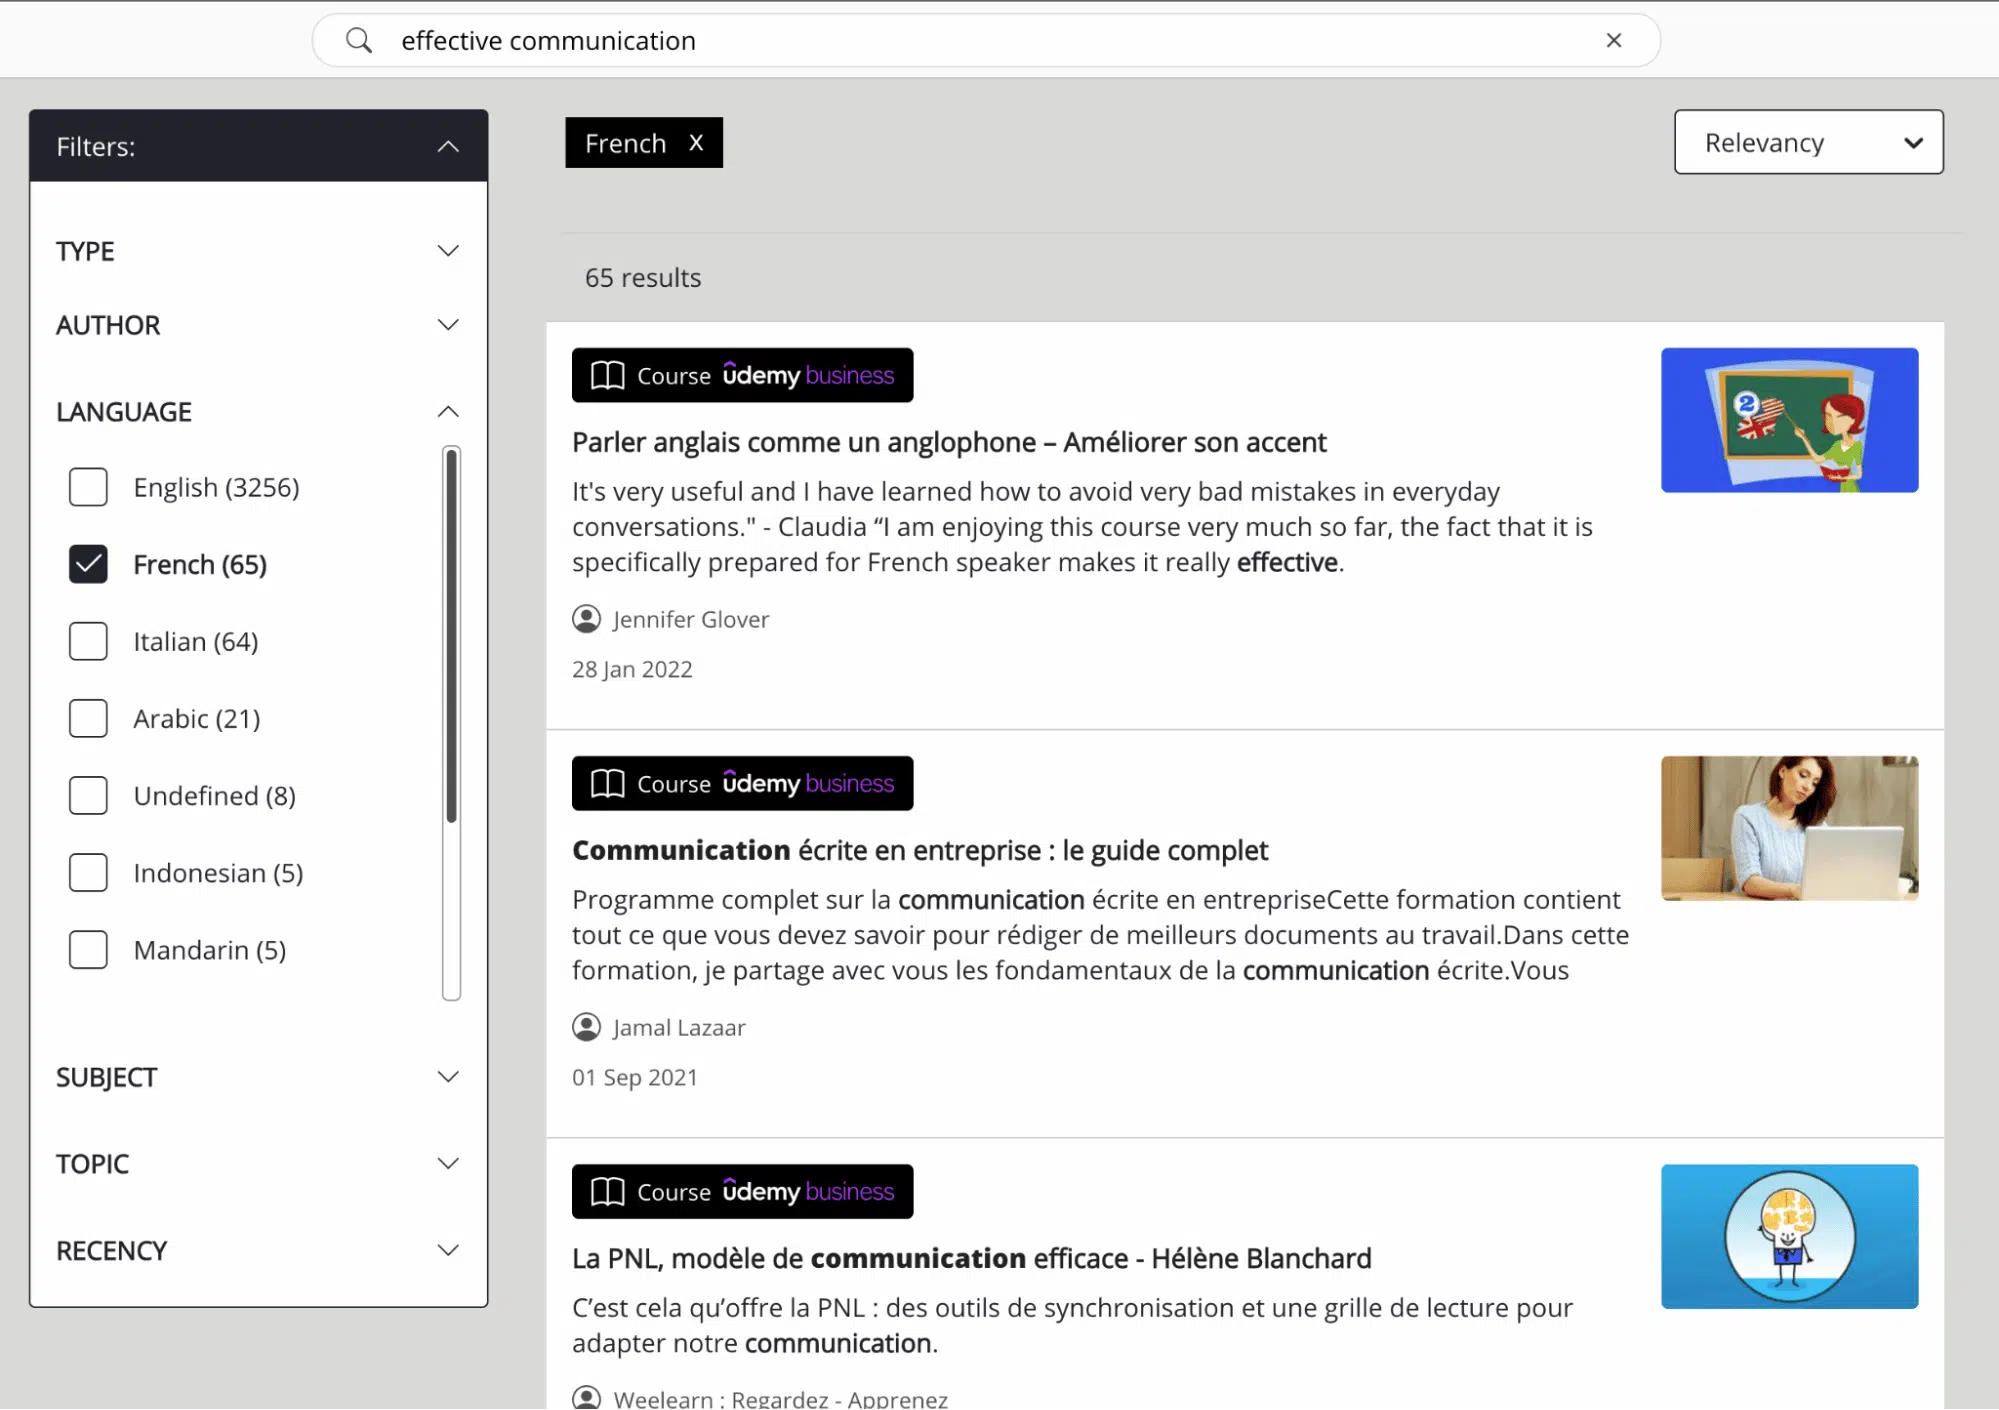Click the Course badge on Parler anglais
Viewport: 1999px width, 1410px height.
coord(742,375)
